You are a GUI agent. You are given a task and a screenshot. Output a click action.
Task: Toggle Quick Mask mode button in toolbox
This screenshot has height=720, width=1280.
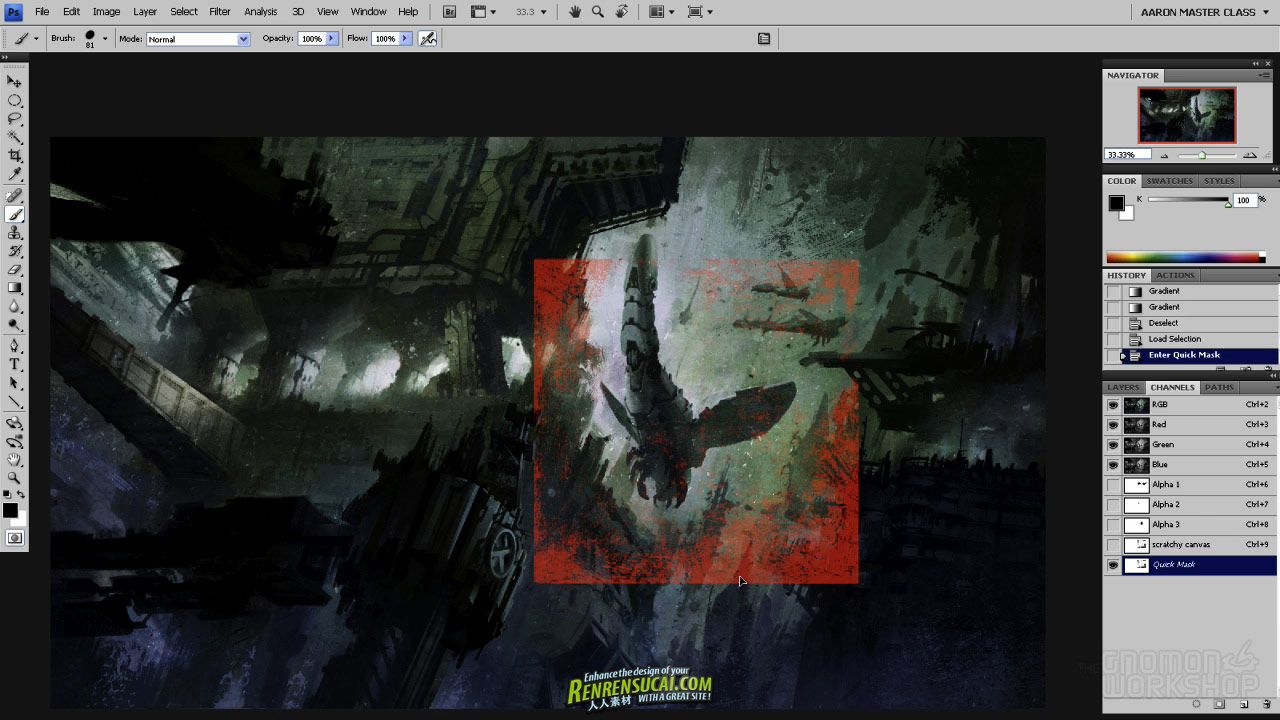tap(14, 538)
